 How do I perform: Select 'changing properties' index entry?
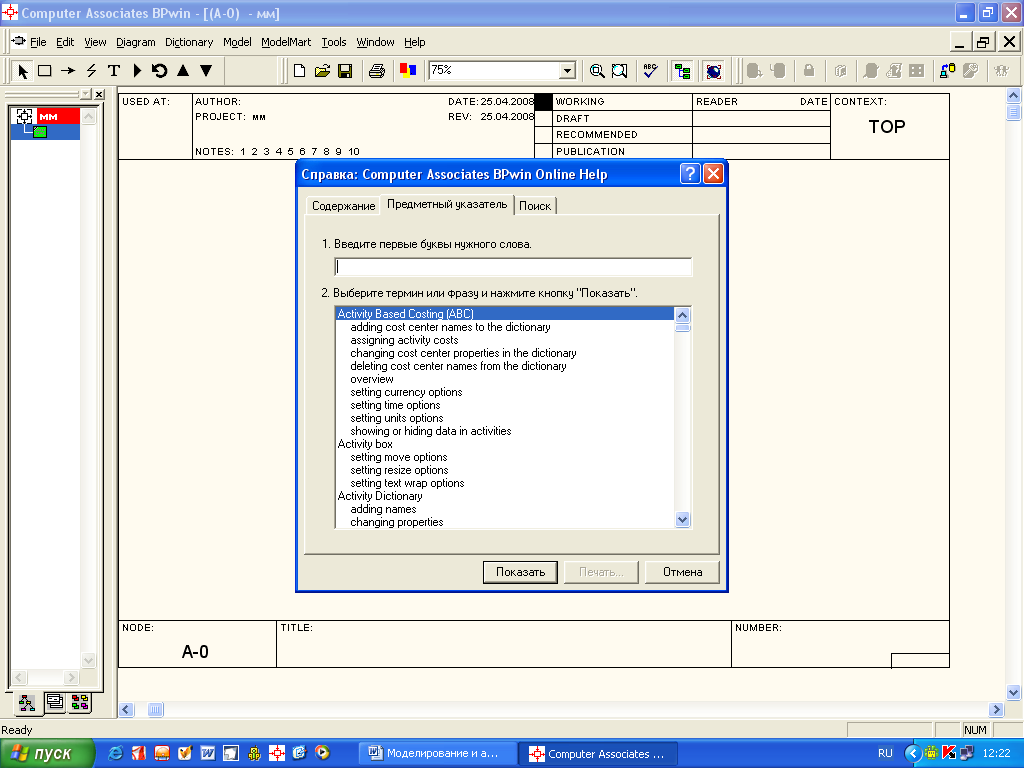(x=397, y=522)
